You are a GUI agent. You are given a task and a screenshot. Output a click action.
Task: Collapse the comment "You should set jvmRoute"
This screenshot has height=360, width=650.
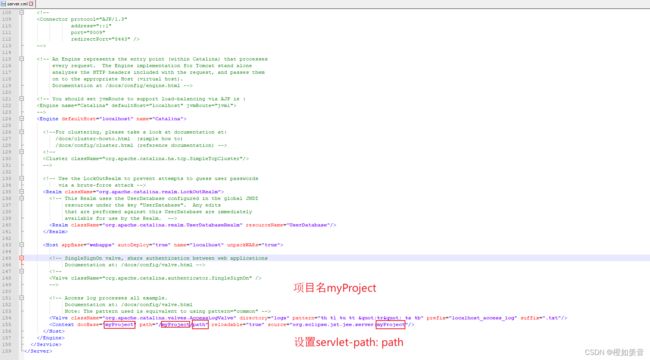tap(22, 99)
